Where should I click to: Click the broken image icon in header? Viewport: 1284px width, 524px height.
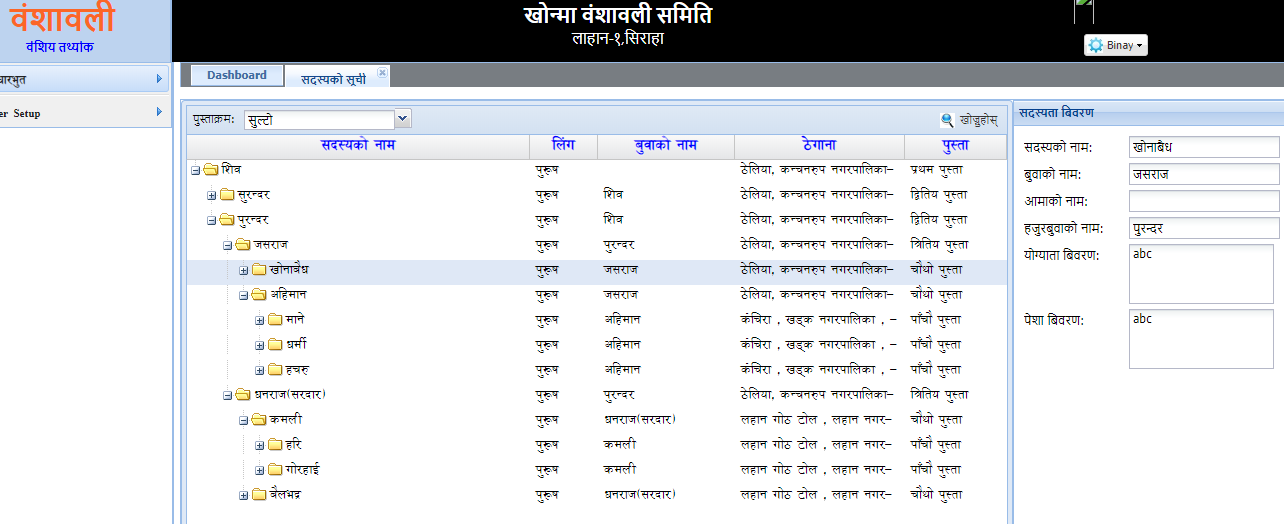[1084, 11]
